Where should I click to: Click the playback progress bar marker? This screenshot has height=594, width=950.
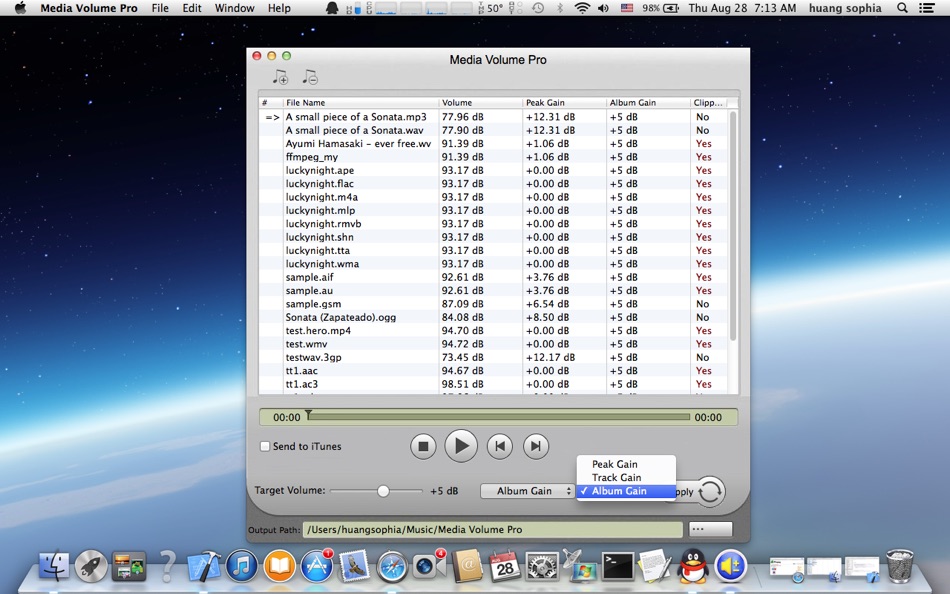308,415
